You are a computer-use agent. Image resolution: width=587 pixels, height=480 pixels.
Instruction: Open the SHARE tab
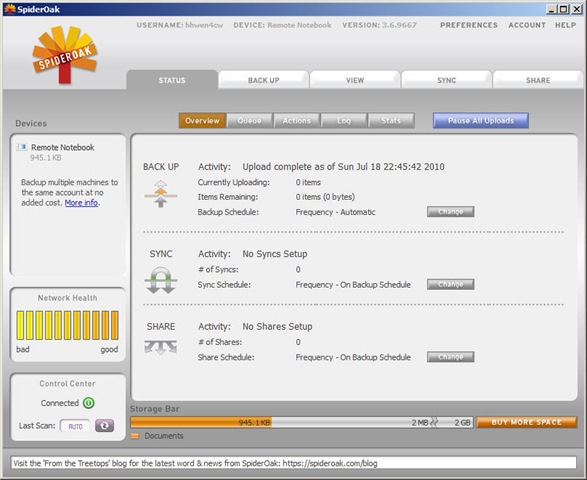click(538, 80)
